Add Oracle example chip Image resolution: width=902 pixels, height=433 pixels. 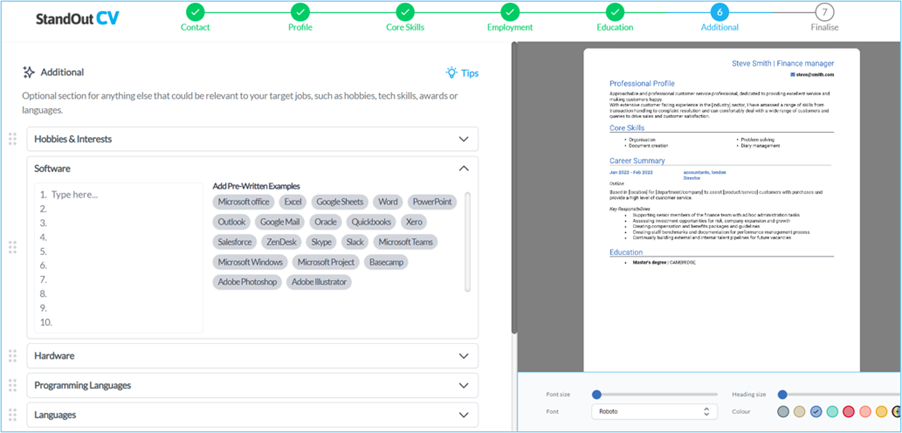click(326, 222)
